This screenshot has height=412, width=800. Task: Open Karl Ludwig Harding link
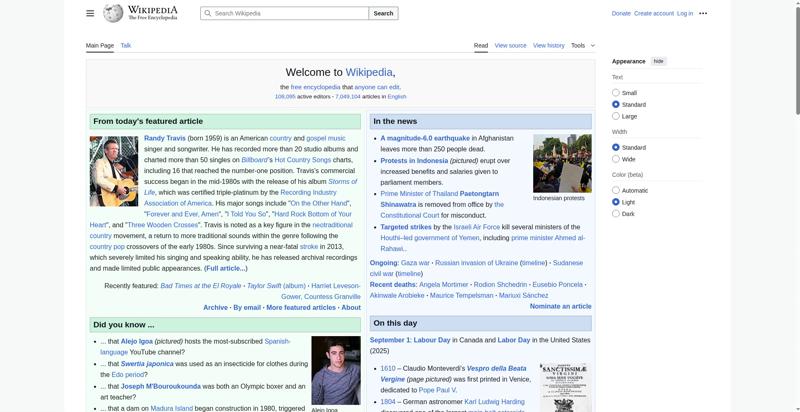click(494, 402)
